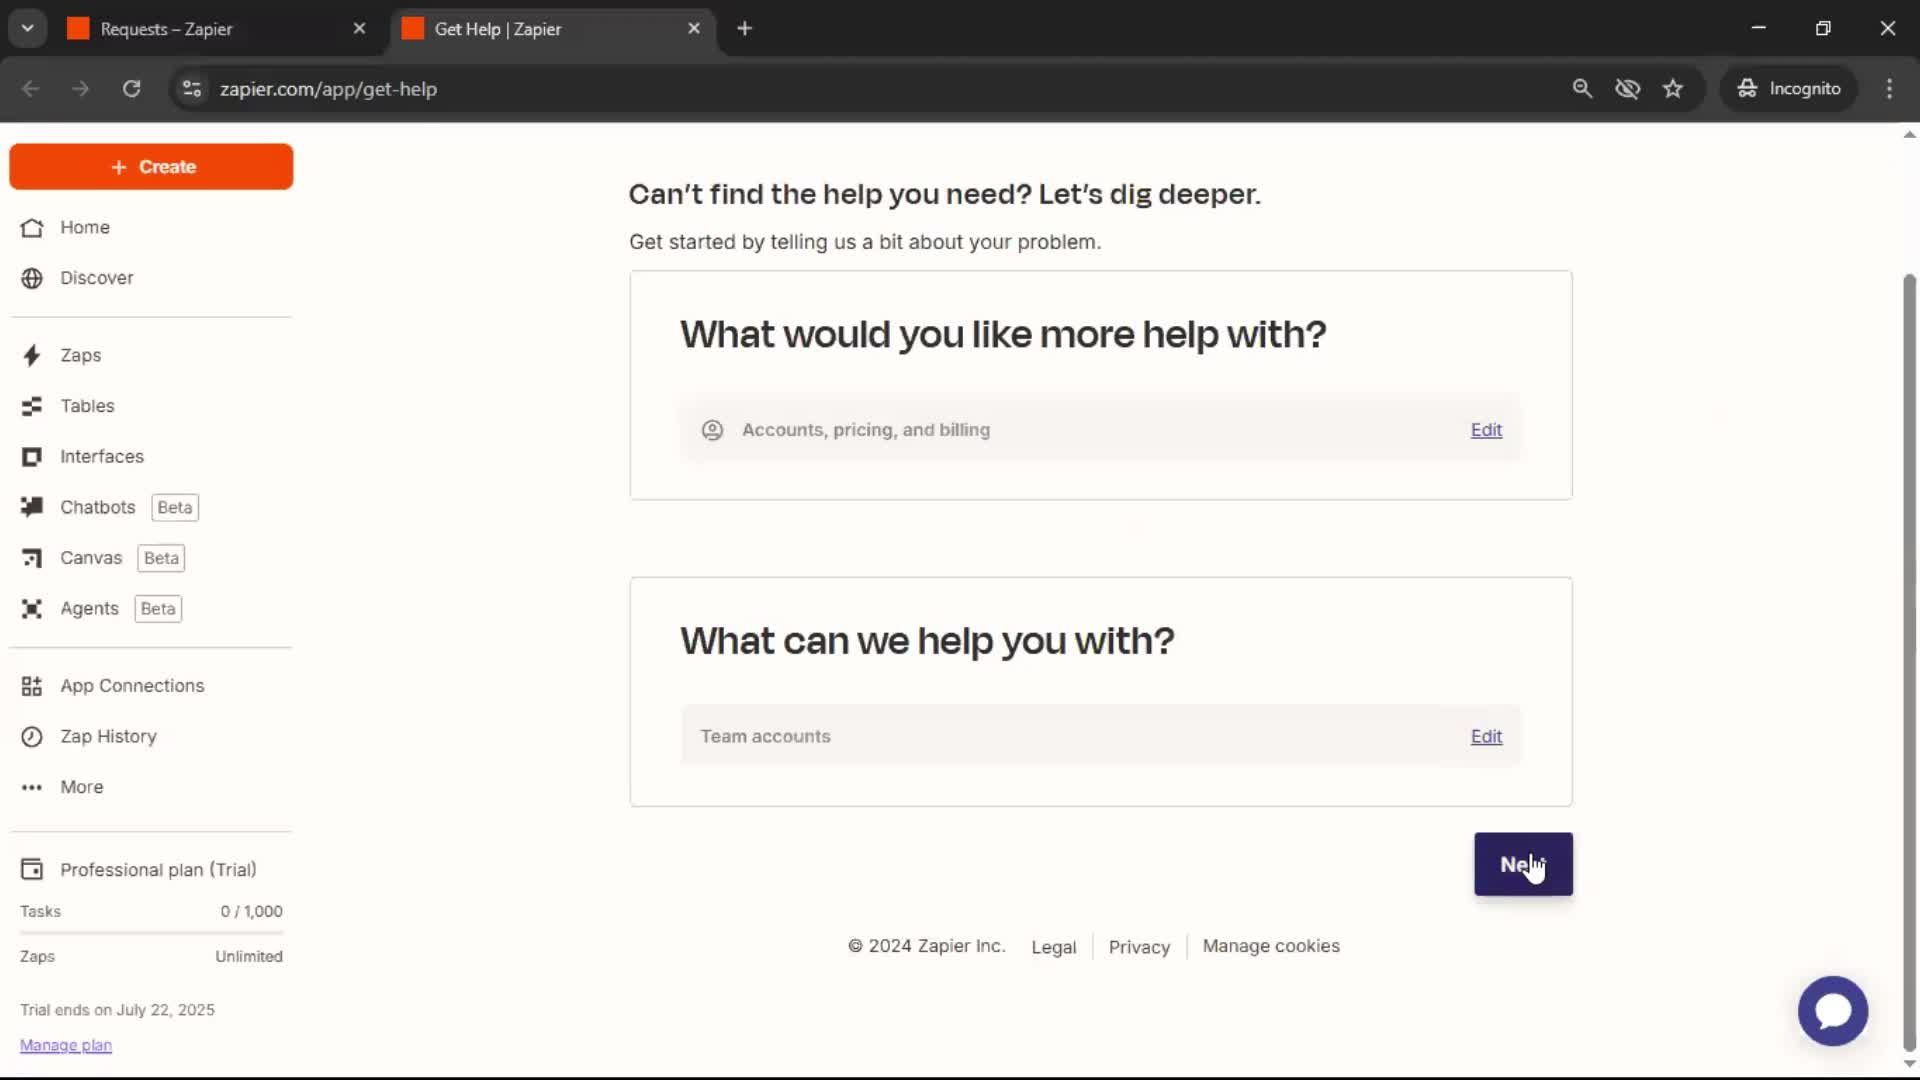The image size is (1920, 1080).
Task: Click the Accounts, pricing, and billing text
Action: click(866, 430)
